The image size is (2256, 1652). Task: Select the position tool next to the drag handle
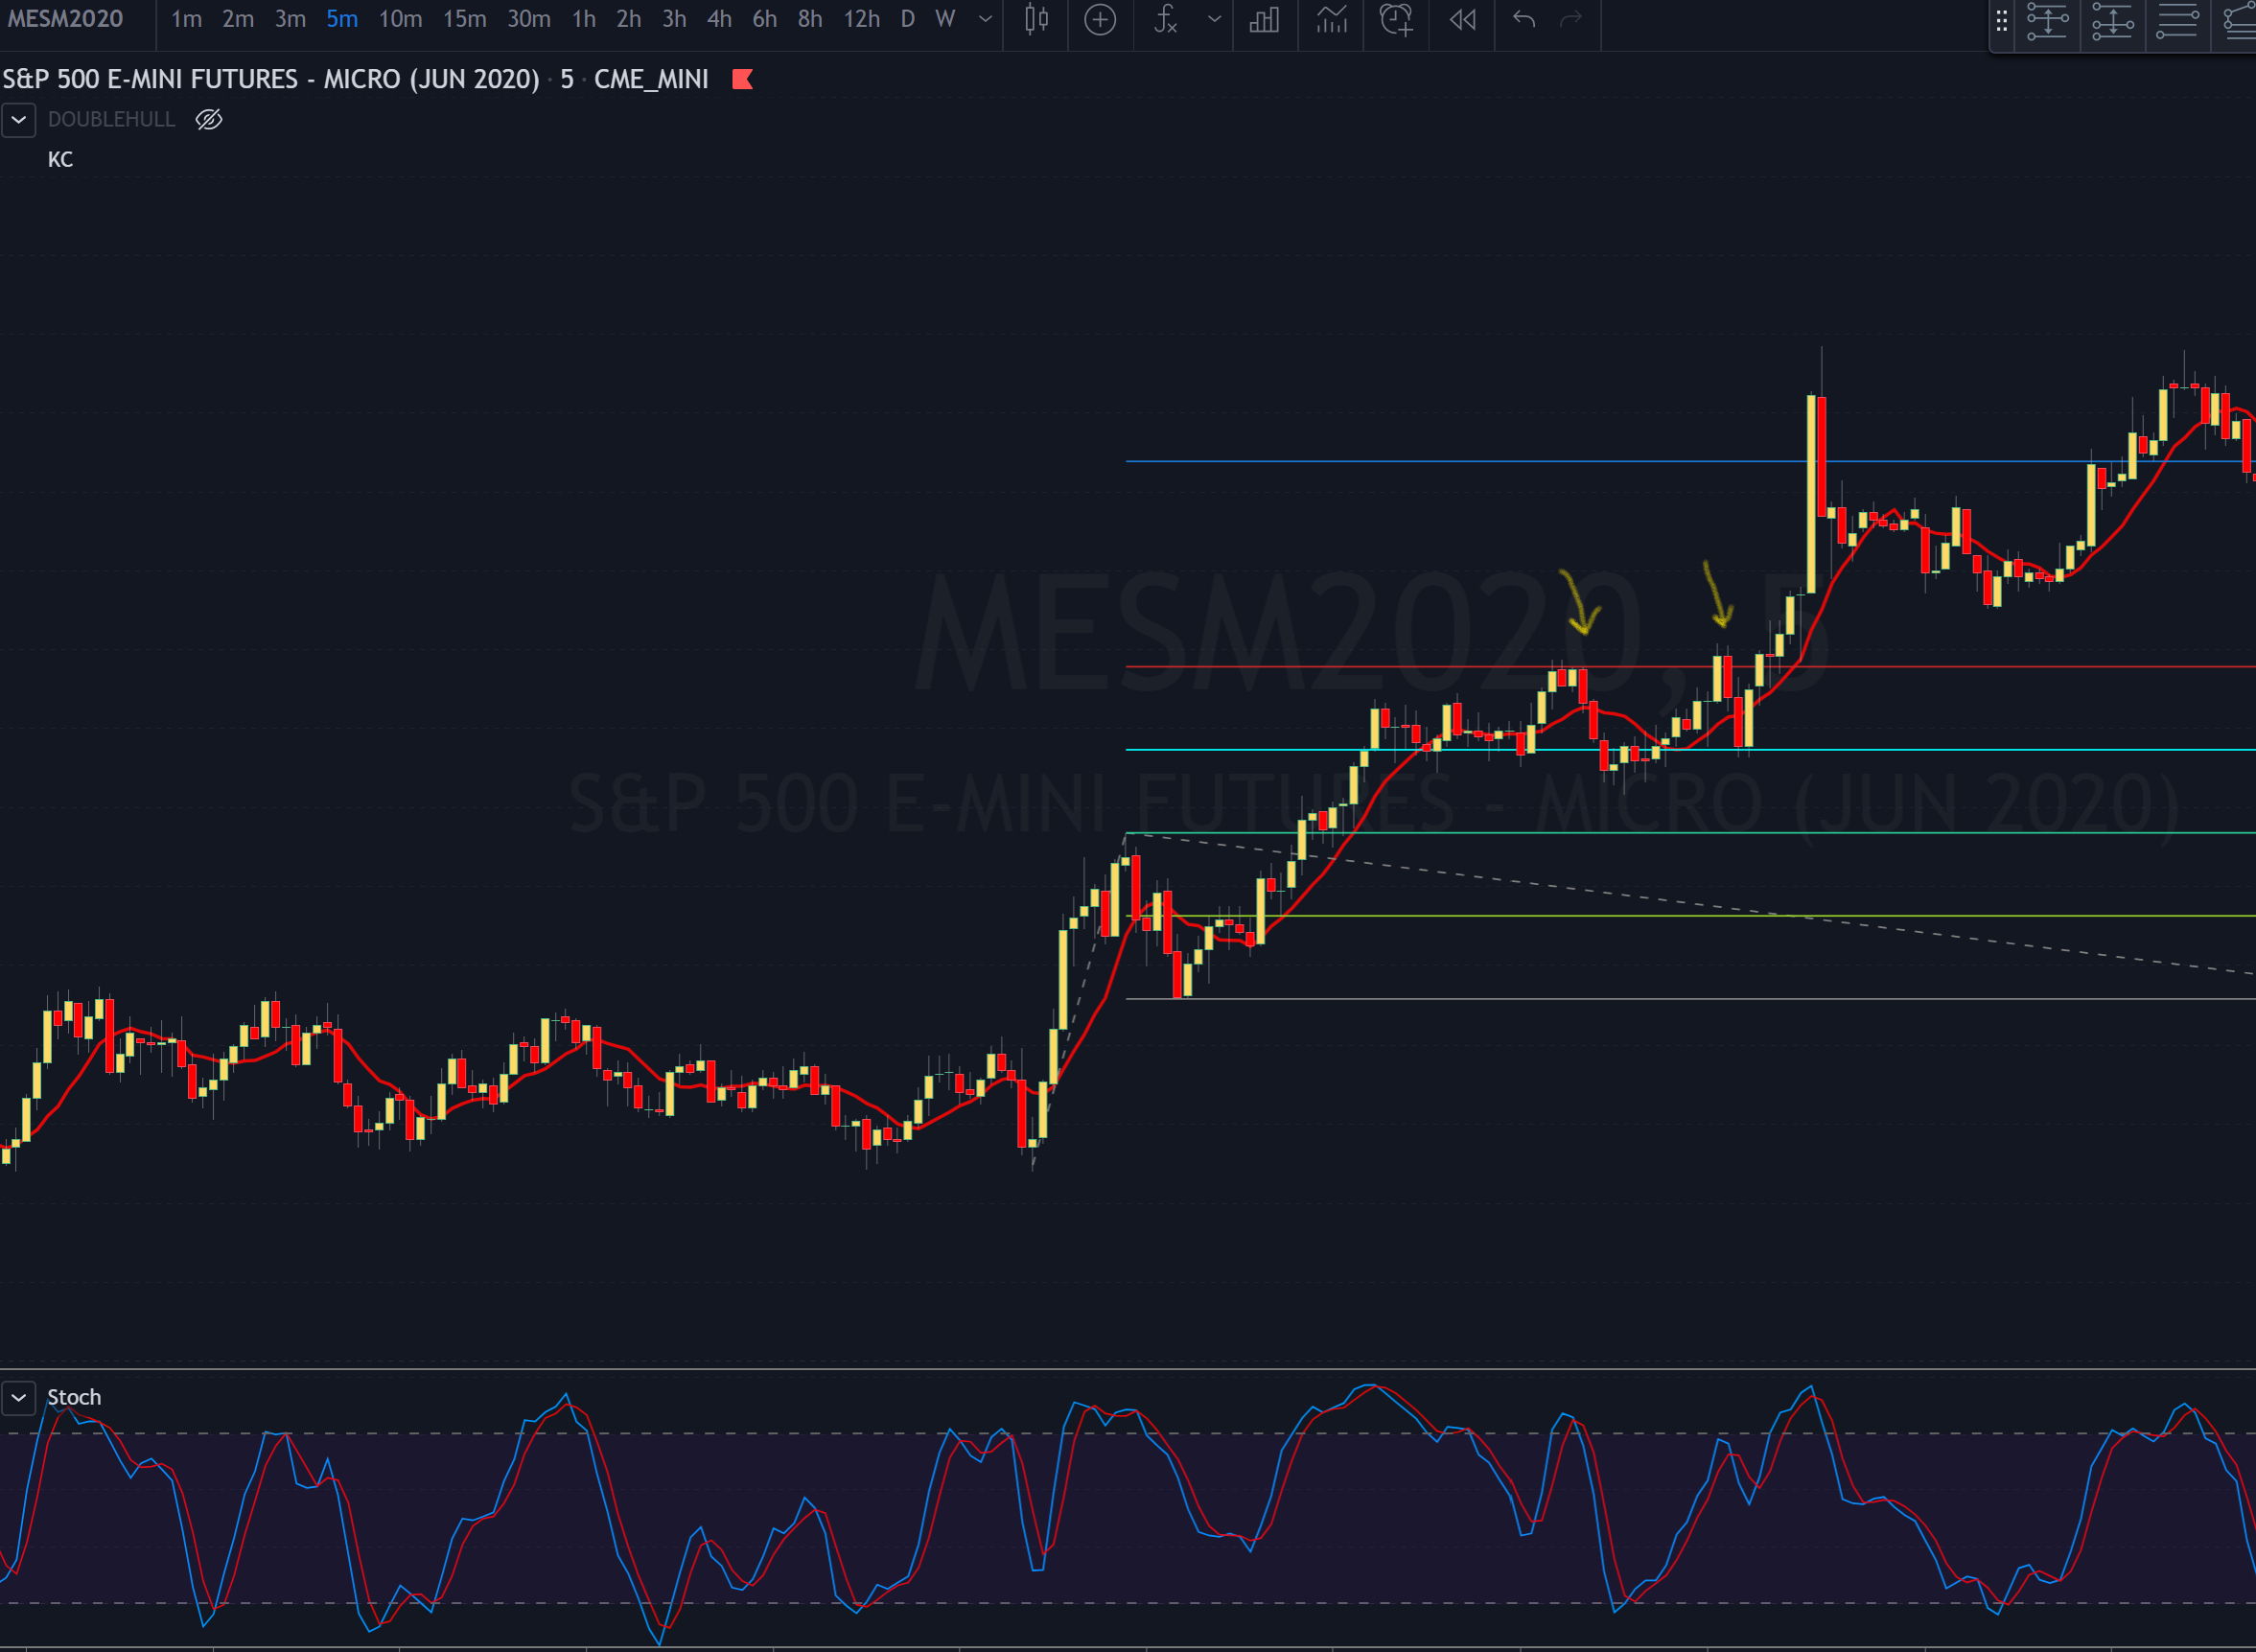2047,22
